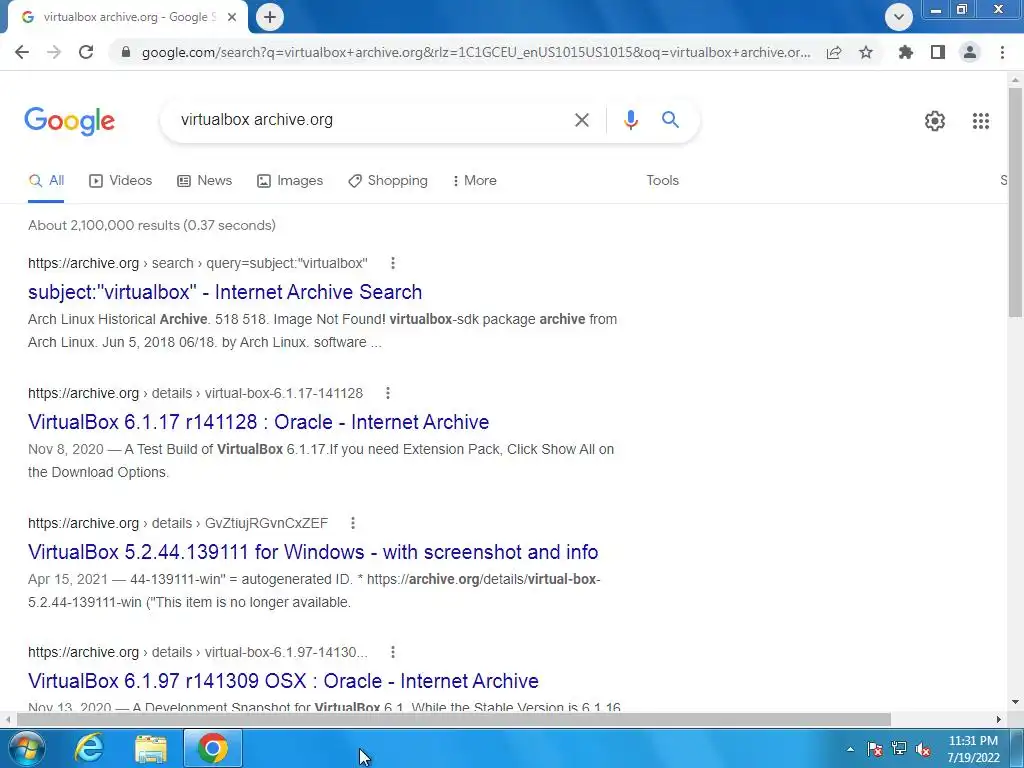Viewport: 1024px width, 768px height.
Task: Click the browser address bar URL
Action: click(476, 52)
